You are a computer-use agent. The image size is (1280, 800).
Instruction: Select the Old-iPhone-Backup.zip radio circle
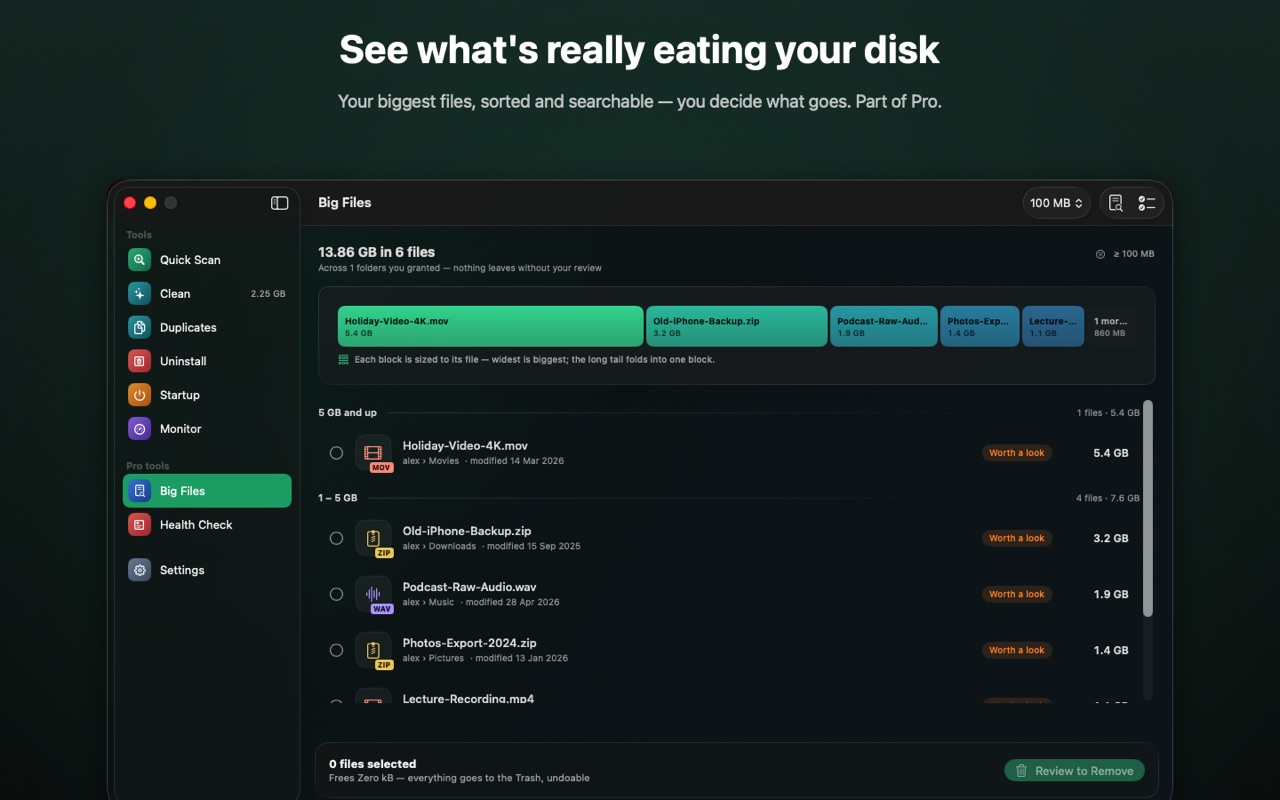336,538
